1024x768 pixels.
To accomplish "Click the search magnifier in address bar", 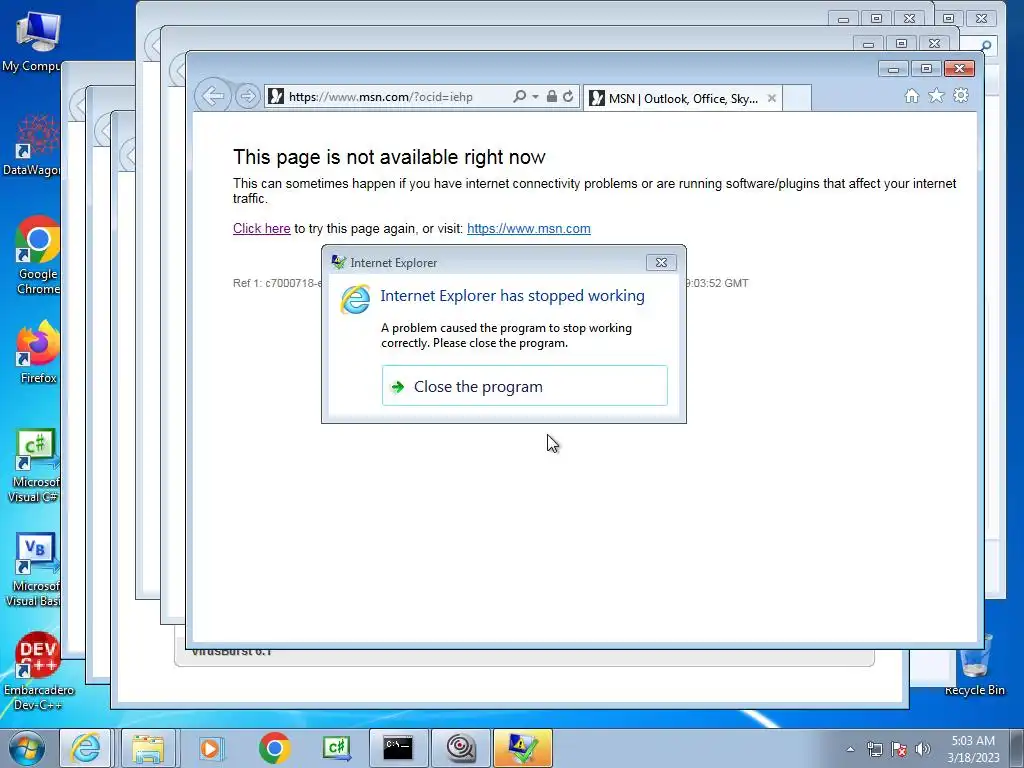I will point(519,97).
